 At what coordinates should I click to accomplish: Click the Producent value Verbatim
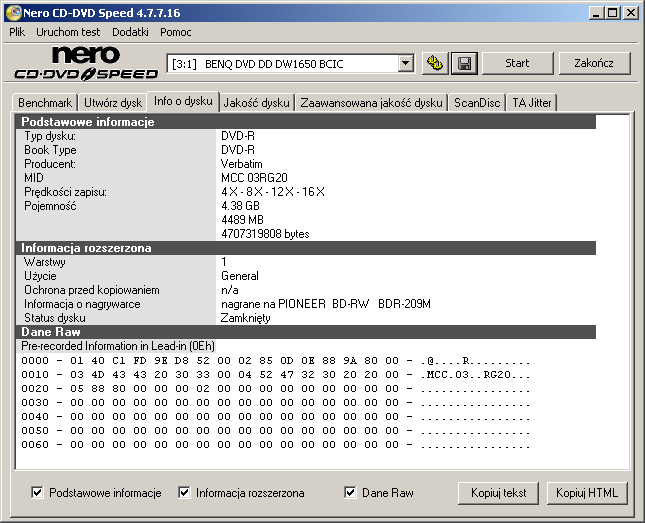tap(241, 164)
